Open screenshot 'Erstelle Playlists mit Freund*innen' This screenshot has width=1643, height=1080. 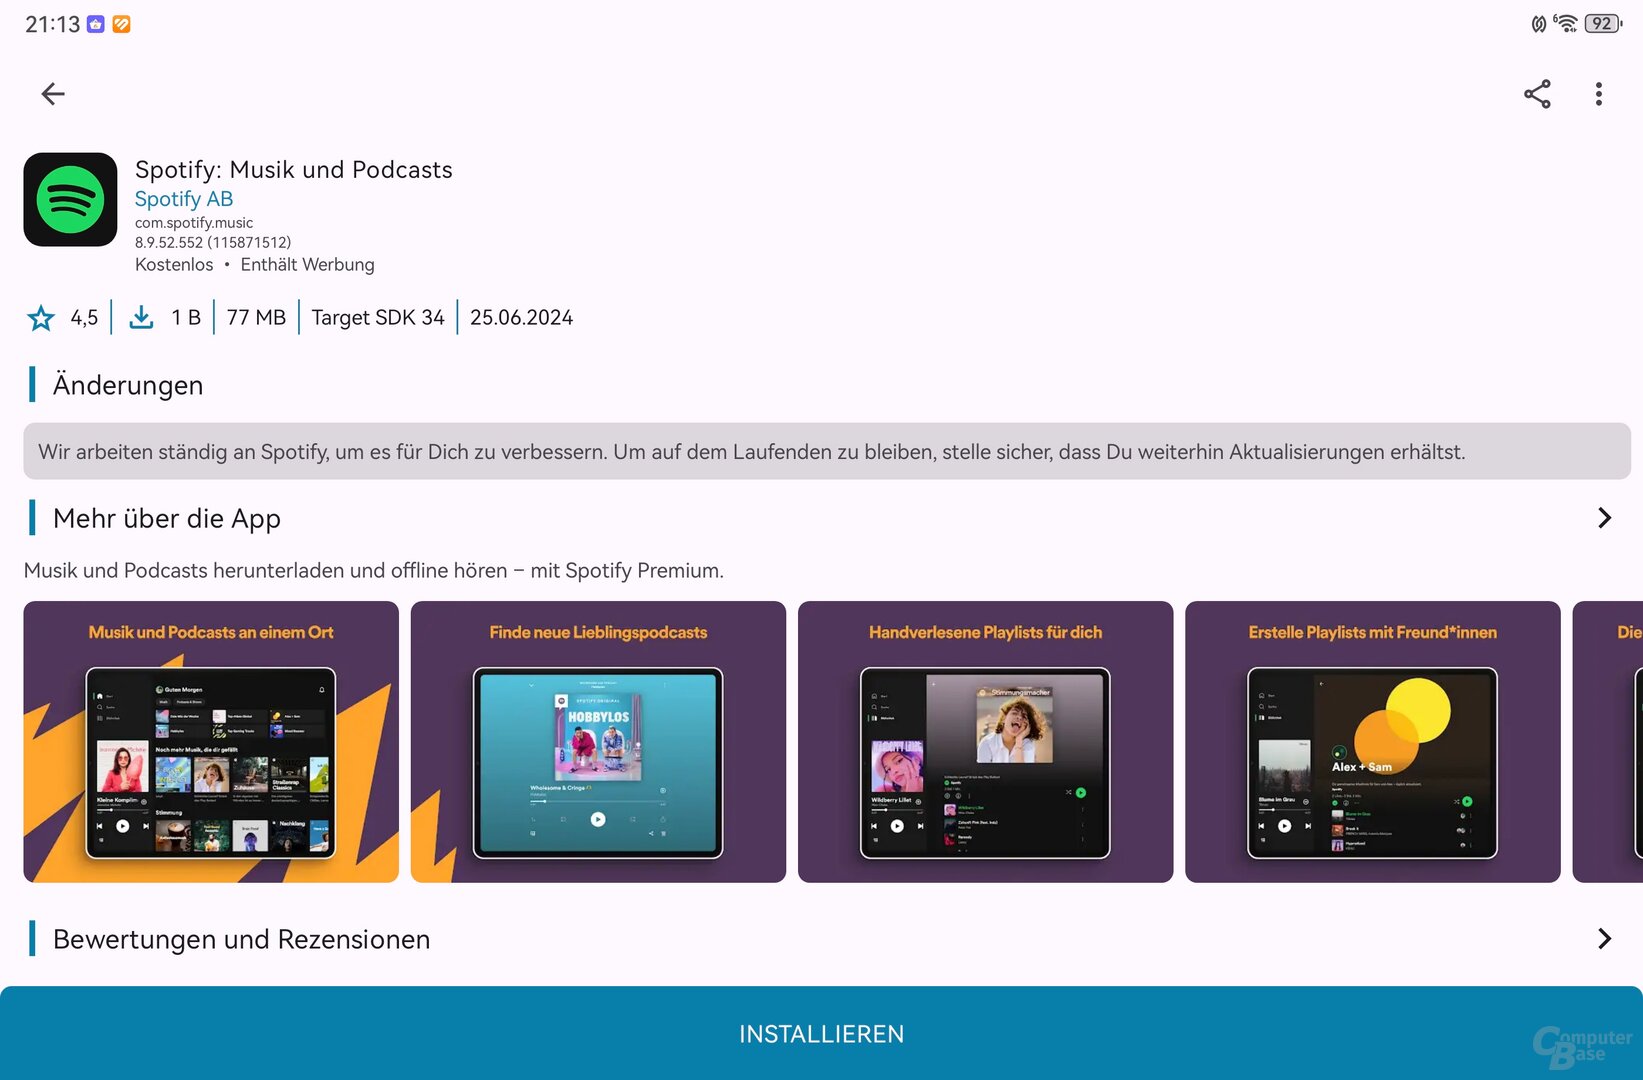[1372, 742]
